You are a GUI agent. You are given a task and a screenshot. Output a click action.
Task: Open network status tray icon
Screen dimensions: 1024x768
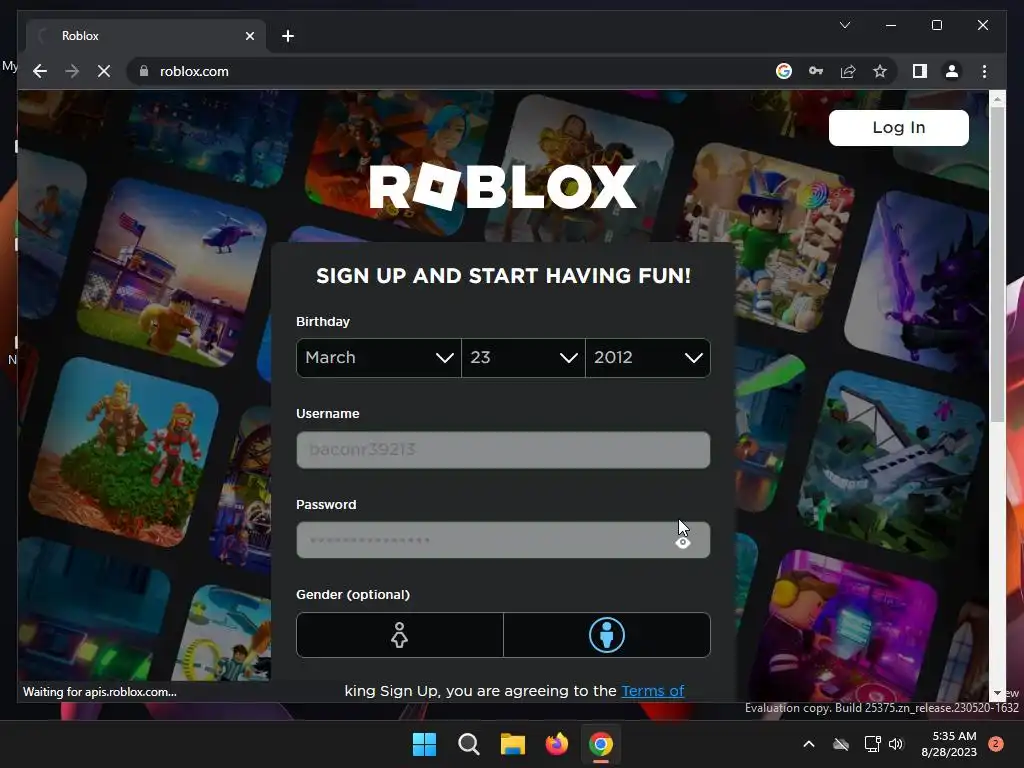872,744
